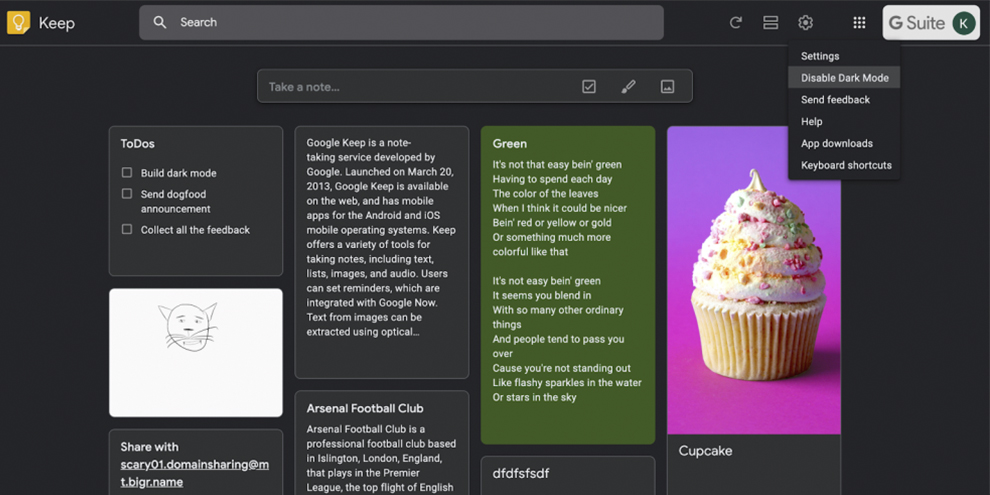
Task: Click the Keep title text
Action: pos(57,23)
